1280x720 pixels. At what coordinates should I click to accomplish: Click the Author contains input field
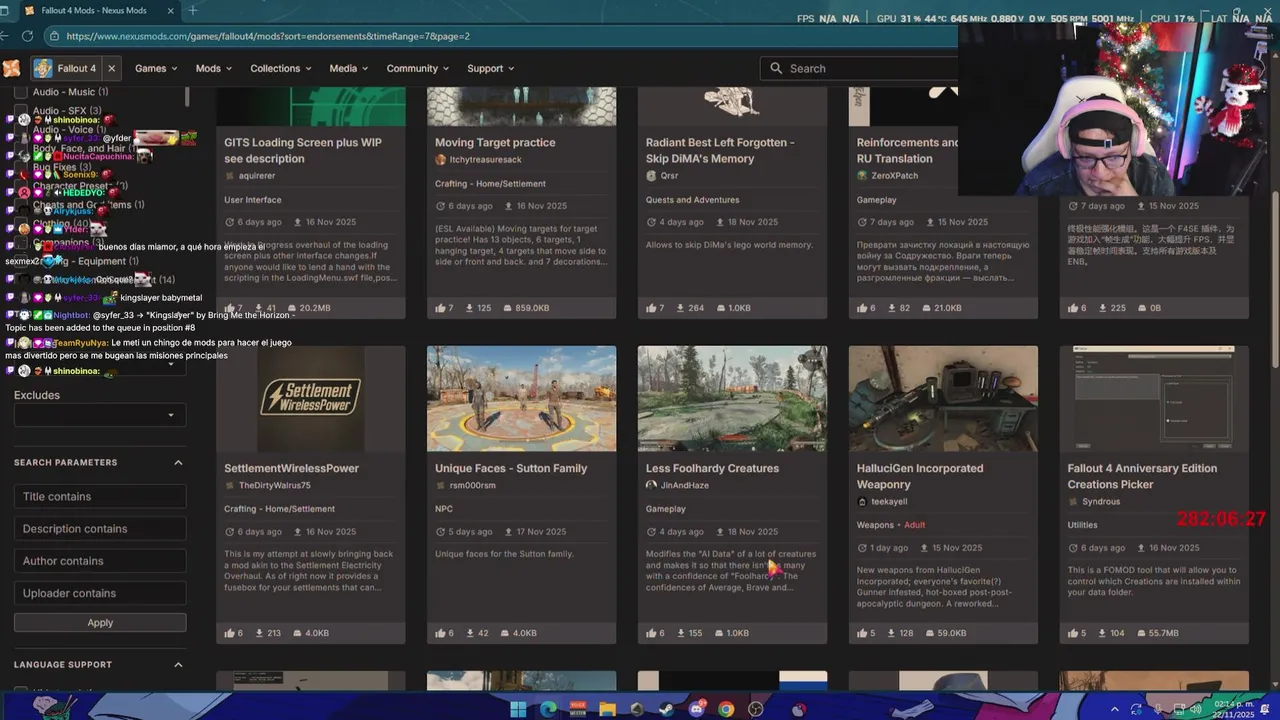click(x=100, y=561)
